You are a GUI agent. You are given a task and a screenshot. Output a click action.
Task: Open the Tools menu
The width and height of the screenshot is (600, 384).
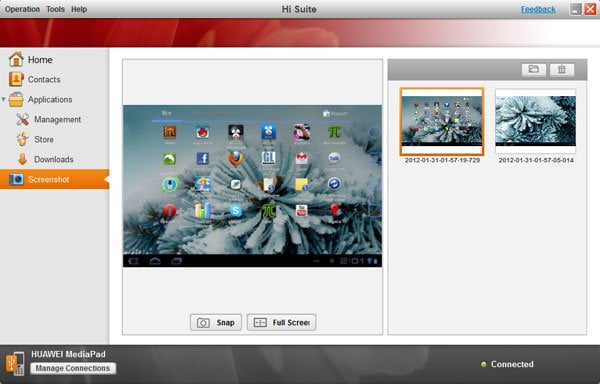pyautogui.click(x=55, y=9)
